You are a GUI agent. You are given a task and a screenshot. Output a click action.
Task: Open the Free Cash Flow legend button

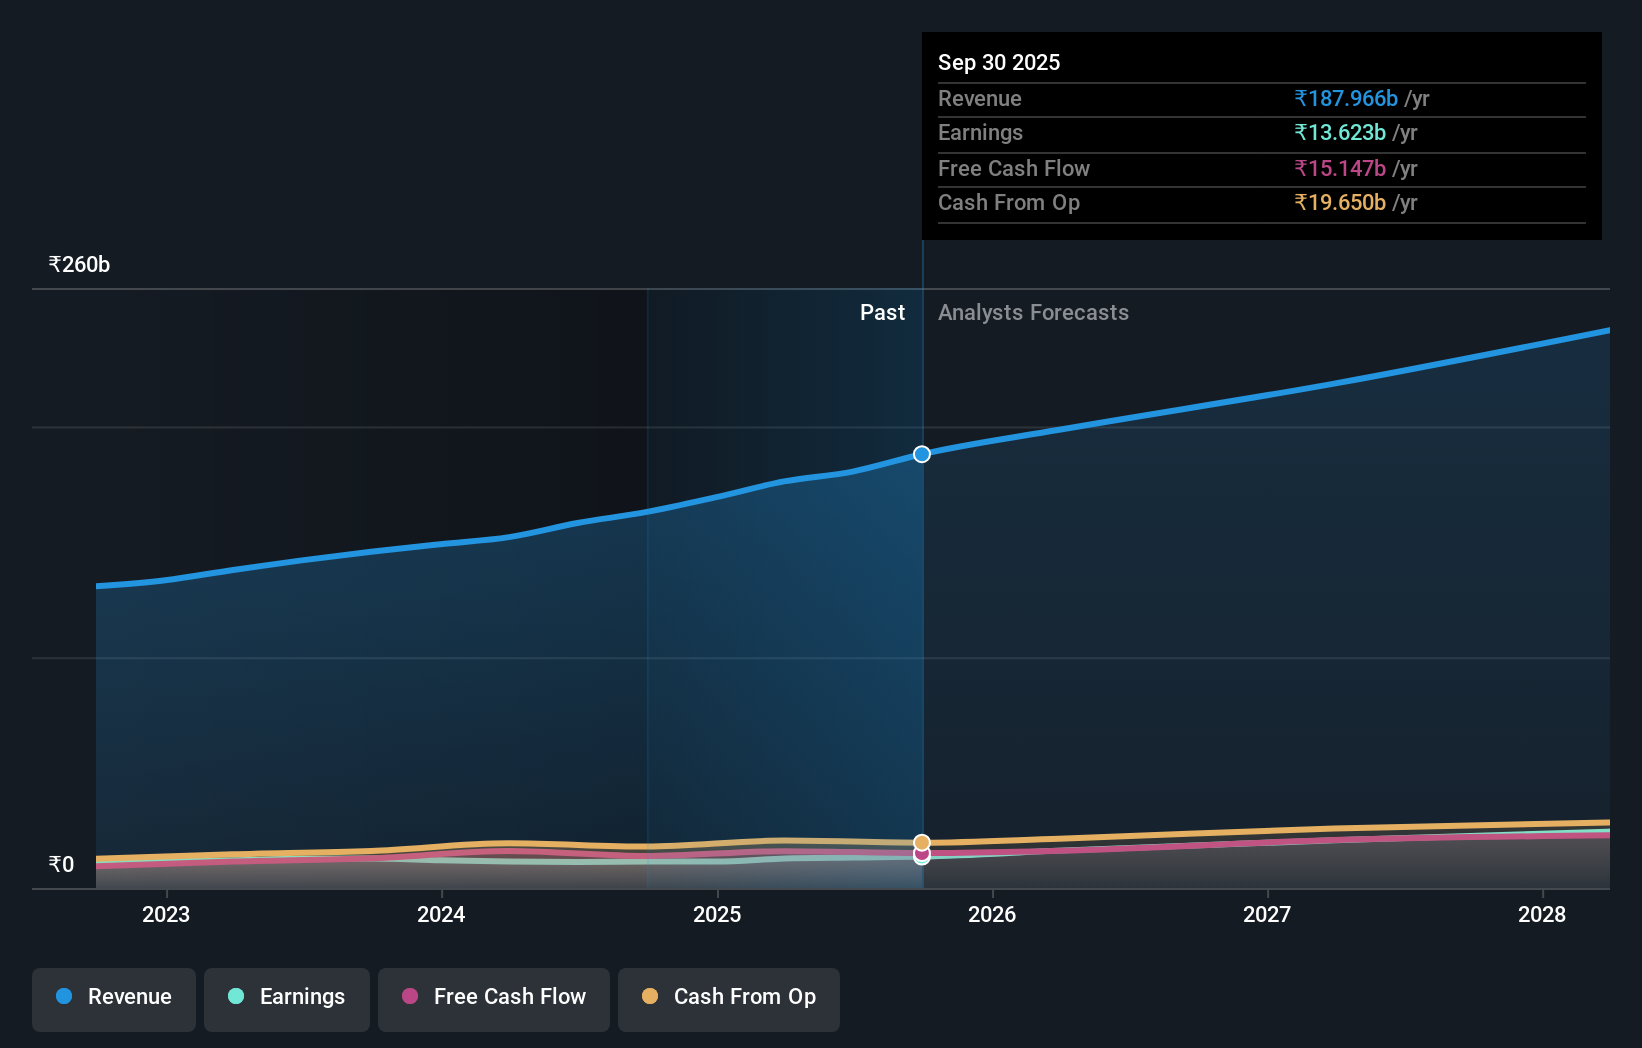493,998
